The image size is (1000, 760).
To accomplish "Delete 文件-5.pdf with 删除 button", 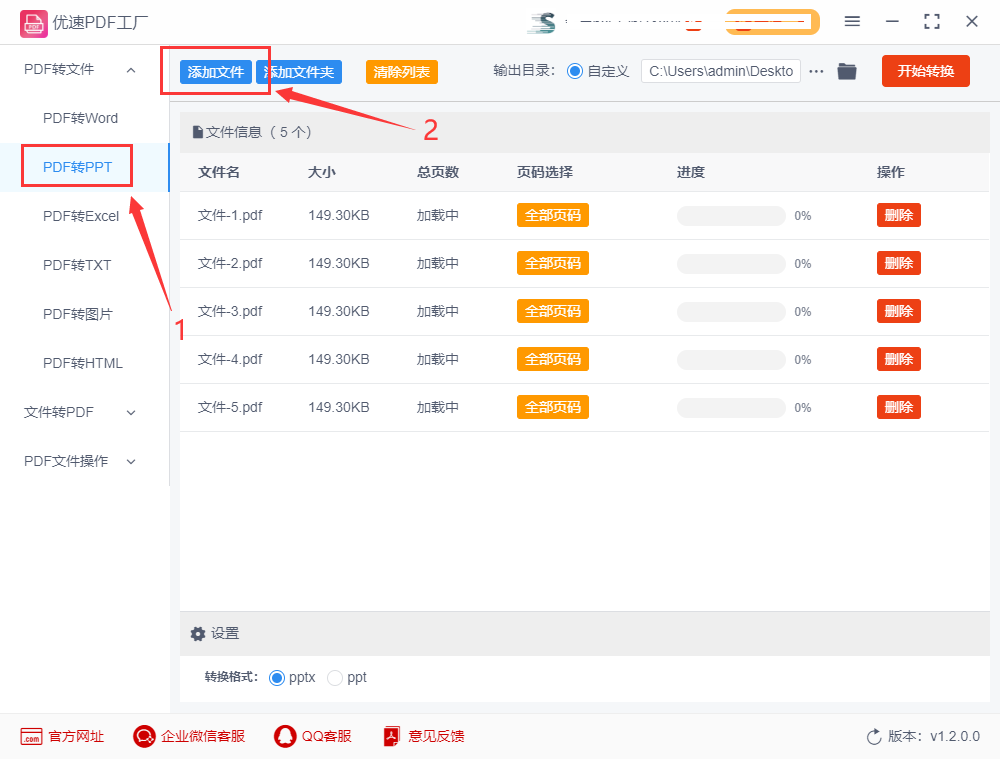I will pos(899,407).
